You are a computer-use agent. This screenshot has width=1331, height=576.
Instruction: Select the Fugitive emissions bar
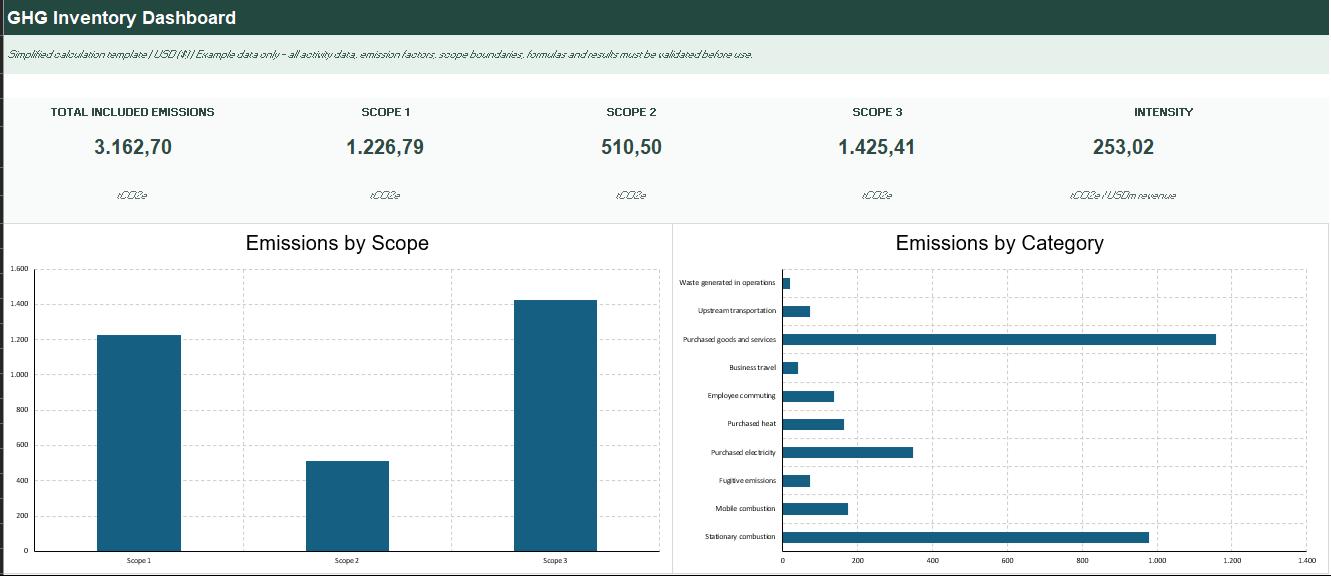click(x=796, y=481)
